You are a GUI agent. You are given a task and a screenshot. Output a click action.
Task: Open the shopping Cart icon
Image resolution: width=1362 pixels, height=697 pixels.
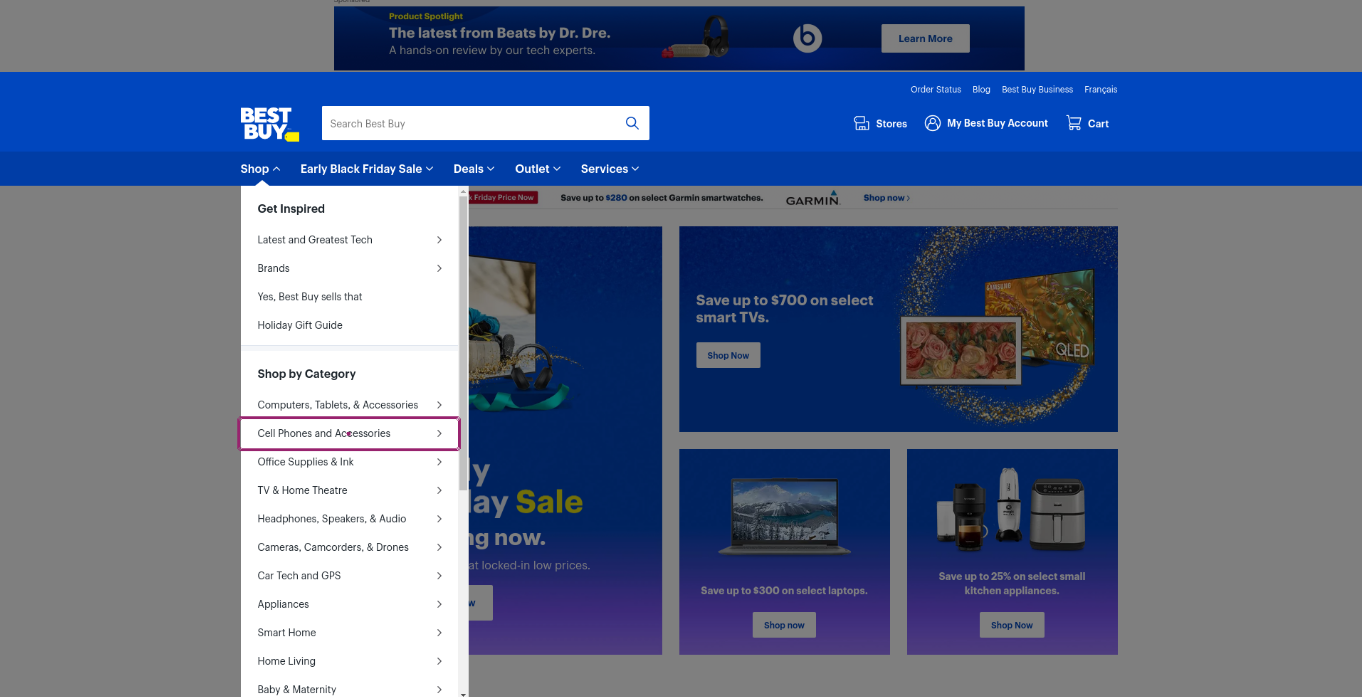[x=1074, y=123]
